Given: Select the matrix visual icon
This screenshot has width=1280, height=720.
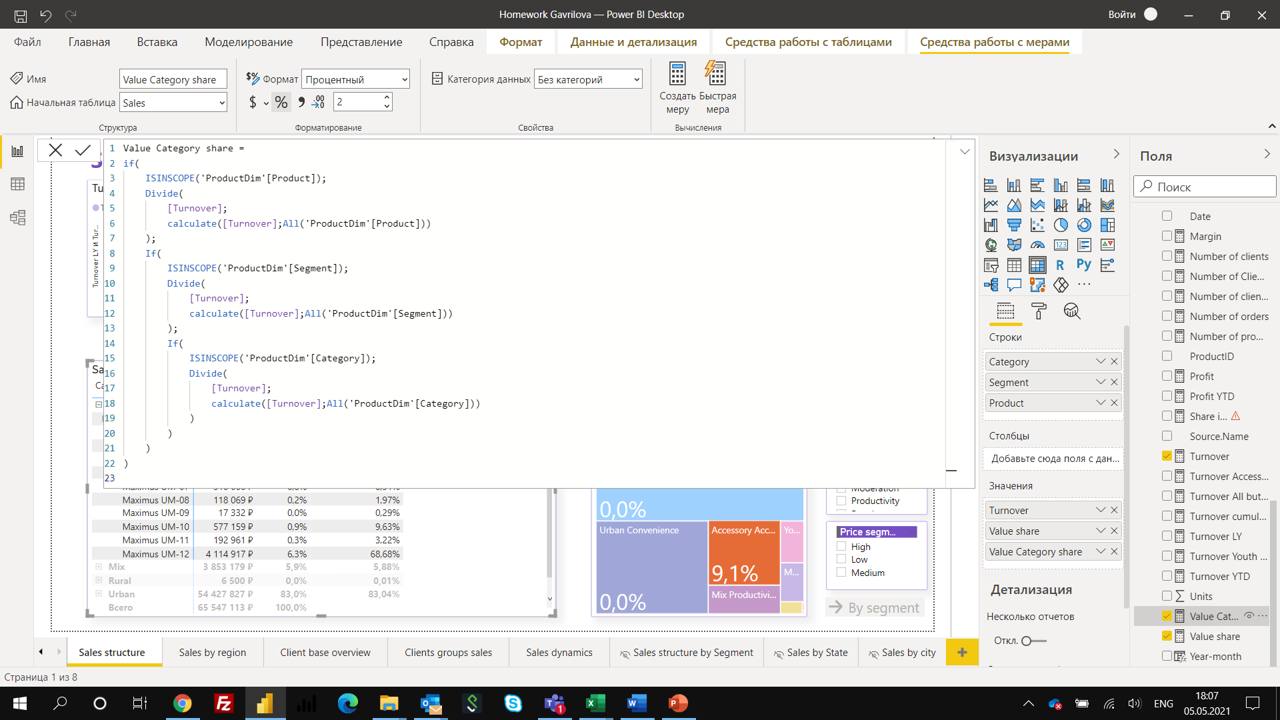Looking at the screenshot, I should (x=1037, y=265).
